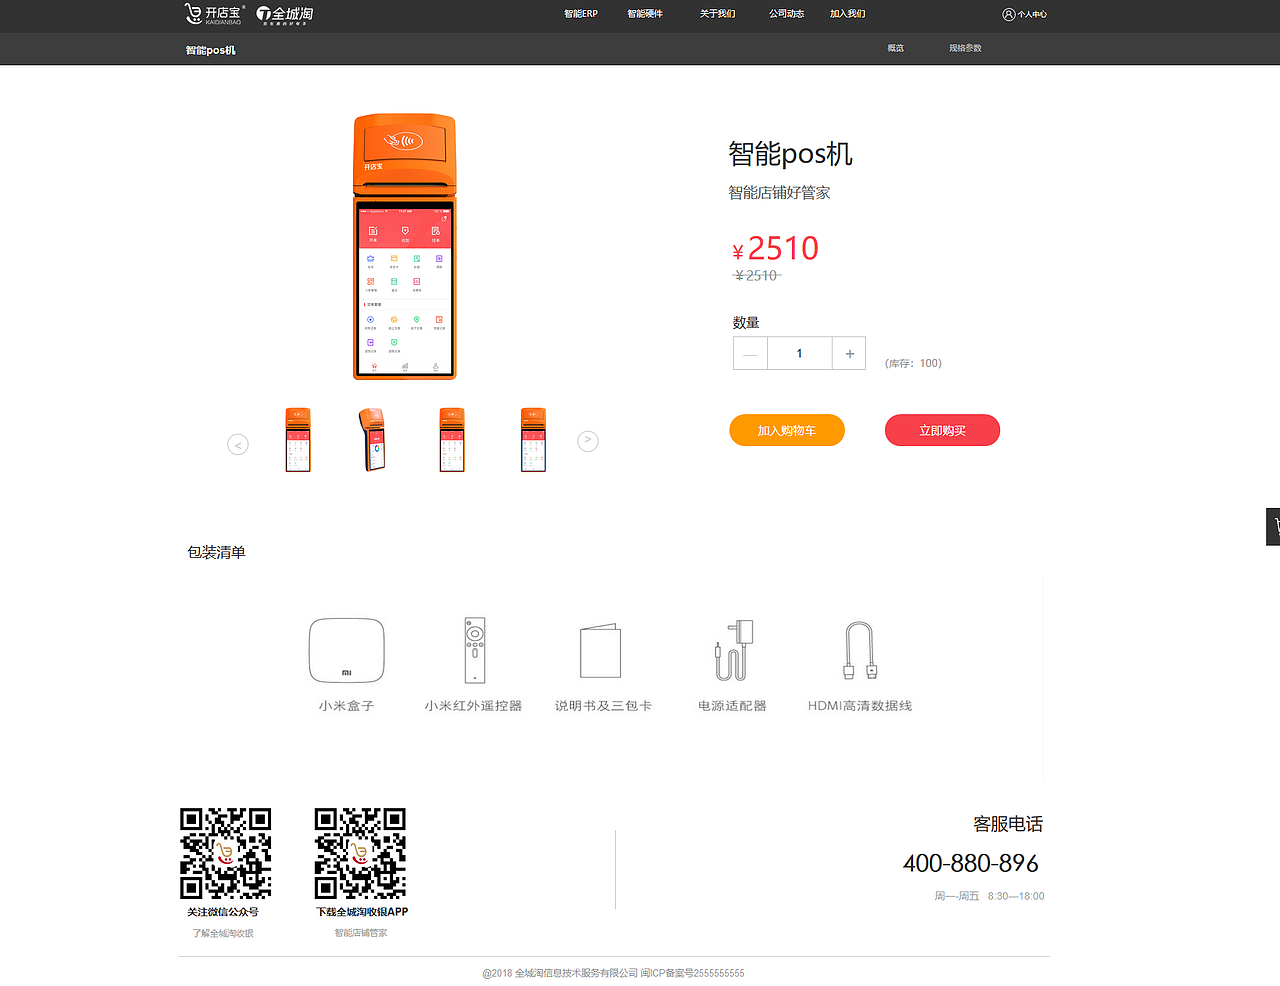
Task: Open 加入我们 menu item
Action: [x=848, y=14]
